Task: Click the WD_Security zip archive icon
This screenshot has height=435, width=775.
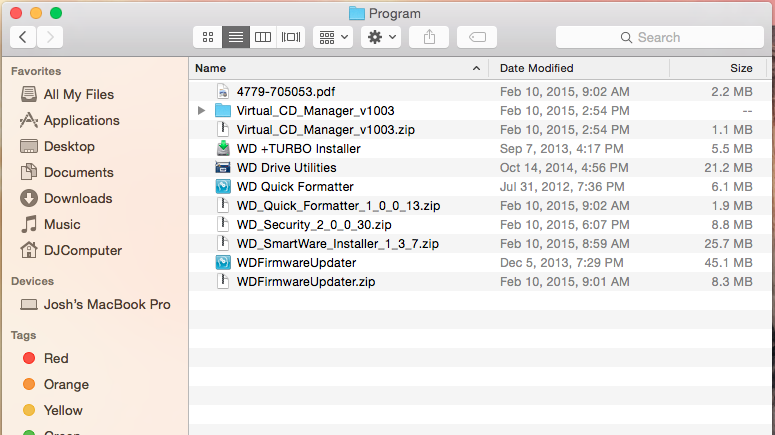Action: point(223,224)
